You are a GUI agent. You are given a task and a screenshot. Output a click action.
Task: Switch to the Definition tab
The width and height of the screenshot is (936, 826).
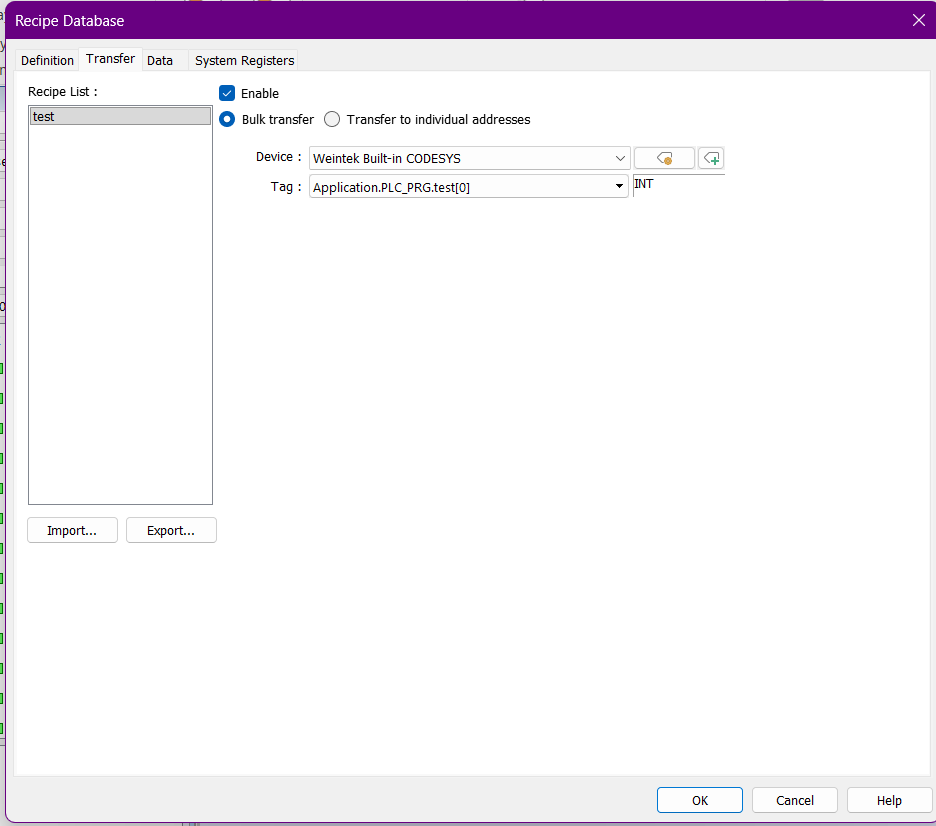47,60
